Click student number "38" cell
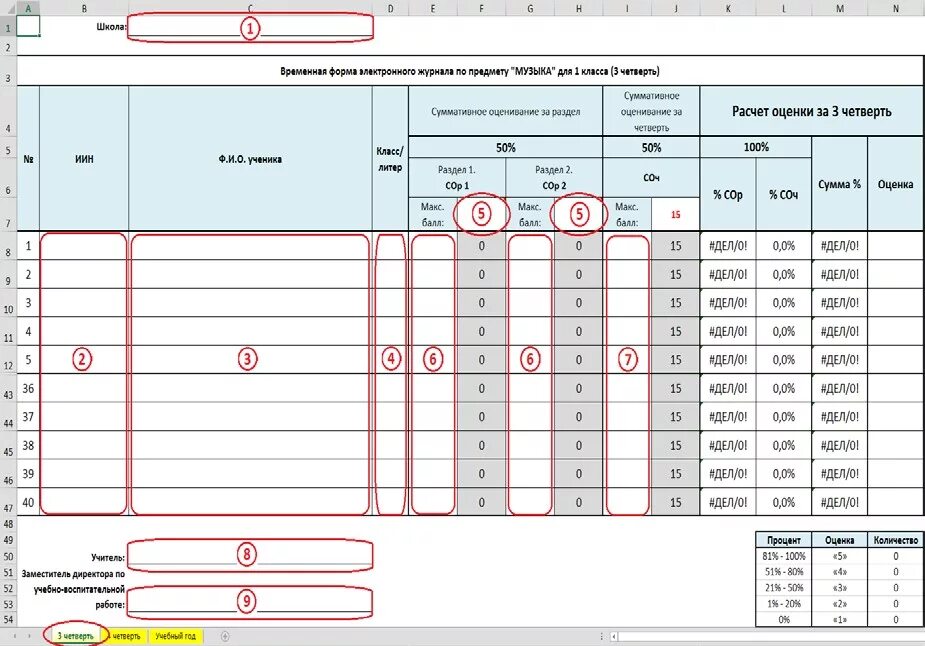 point(28,445)
